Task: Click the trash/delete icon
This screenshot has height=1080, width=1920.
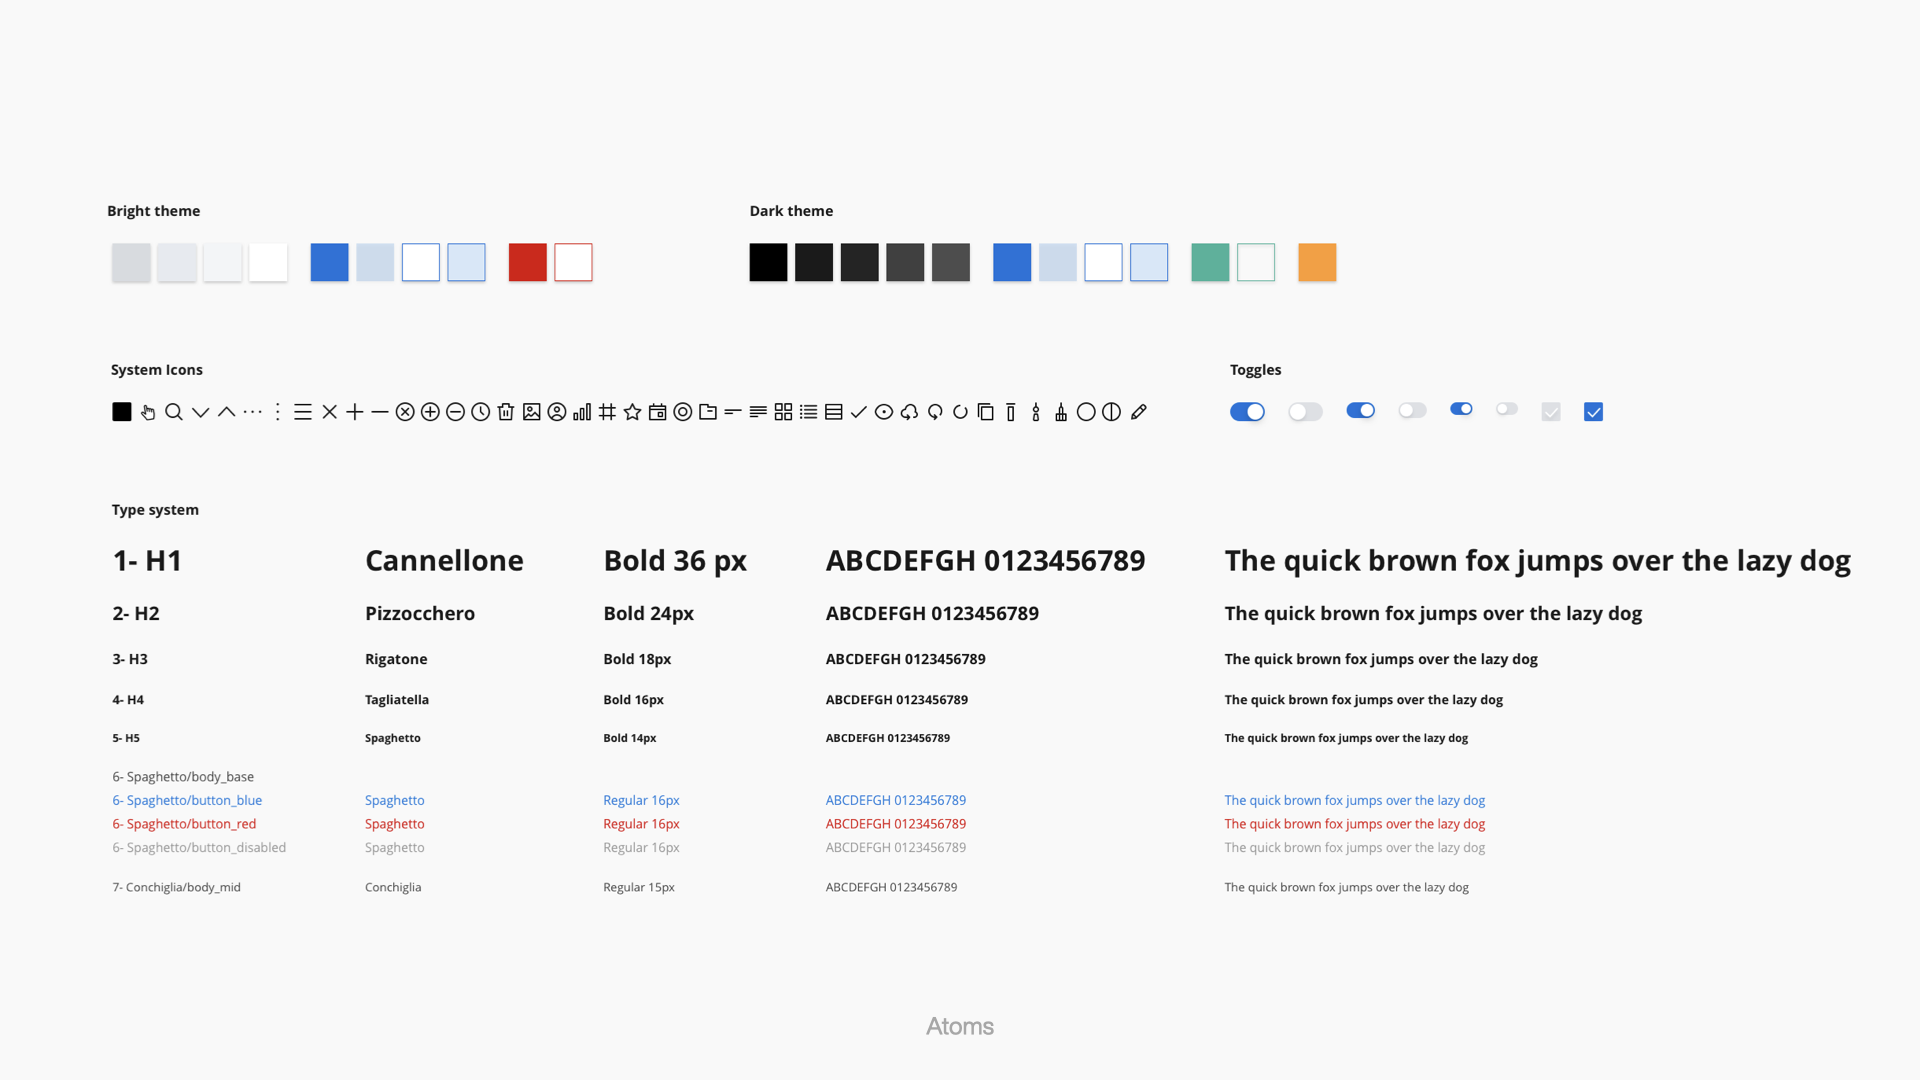Action: 505,412
